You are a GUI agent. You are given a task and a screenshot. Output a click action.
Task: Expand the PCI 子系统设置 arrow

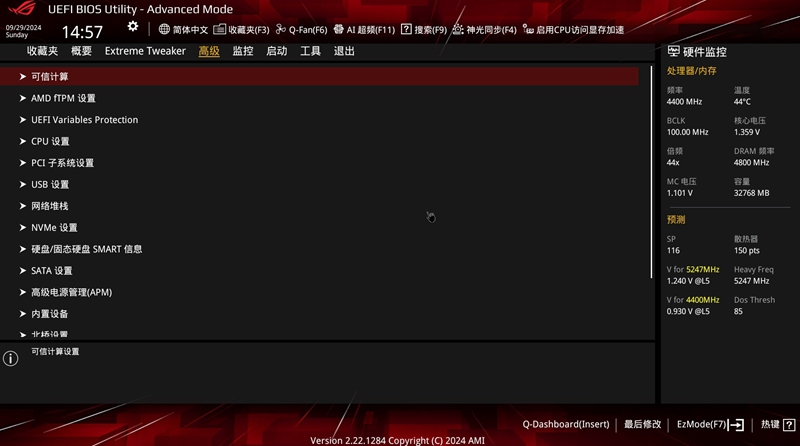pyautogui.click(x=22, y=163)
